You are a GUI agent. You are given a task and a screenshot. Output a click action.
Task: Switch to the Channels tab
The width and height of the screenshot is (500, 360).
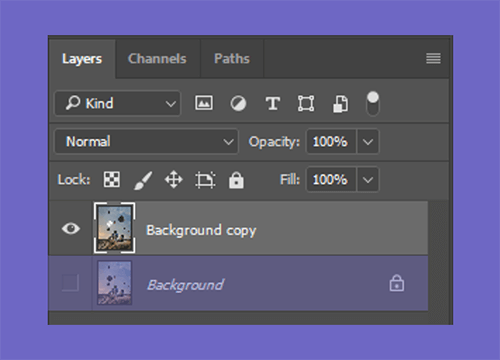157,59
